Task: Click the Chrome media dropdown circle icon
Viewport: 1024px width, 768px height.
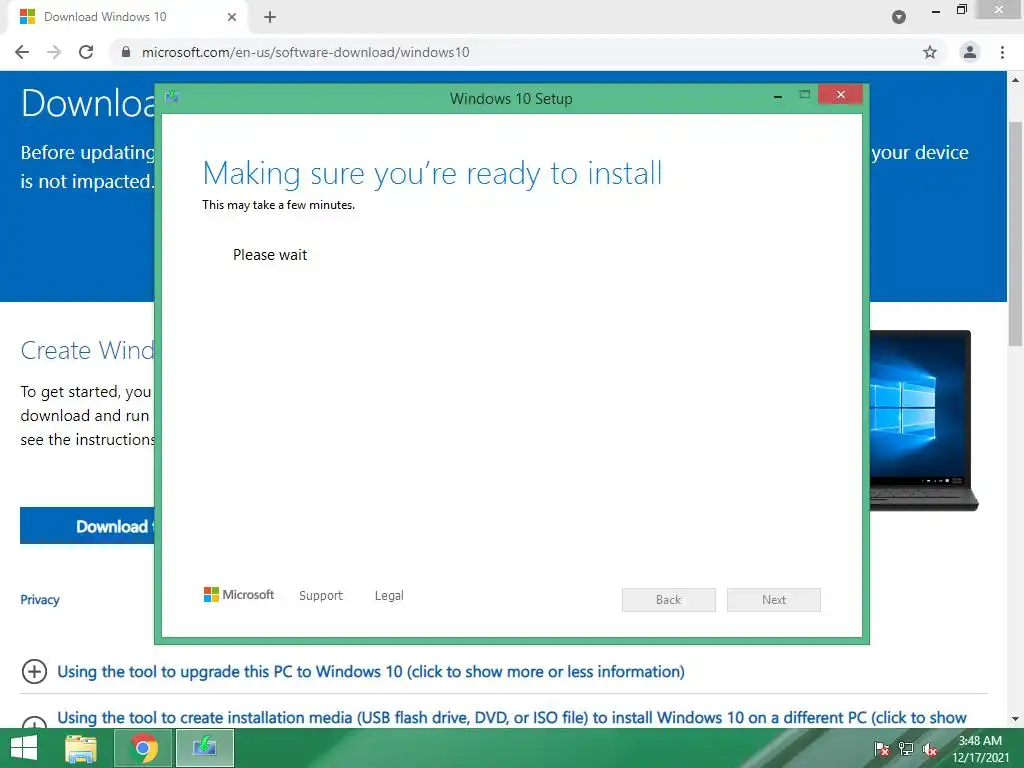Action: [x=899, y=17]
